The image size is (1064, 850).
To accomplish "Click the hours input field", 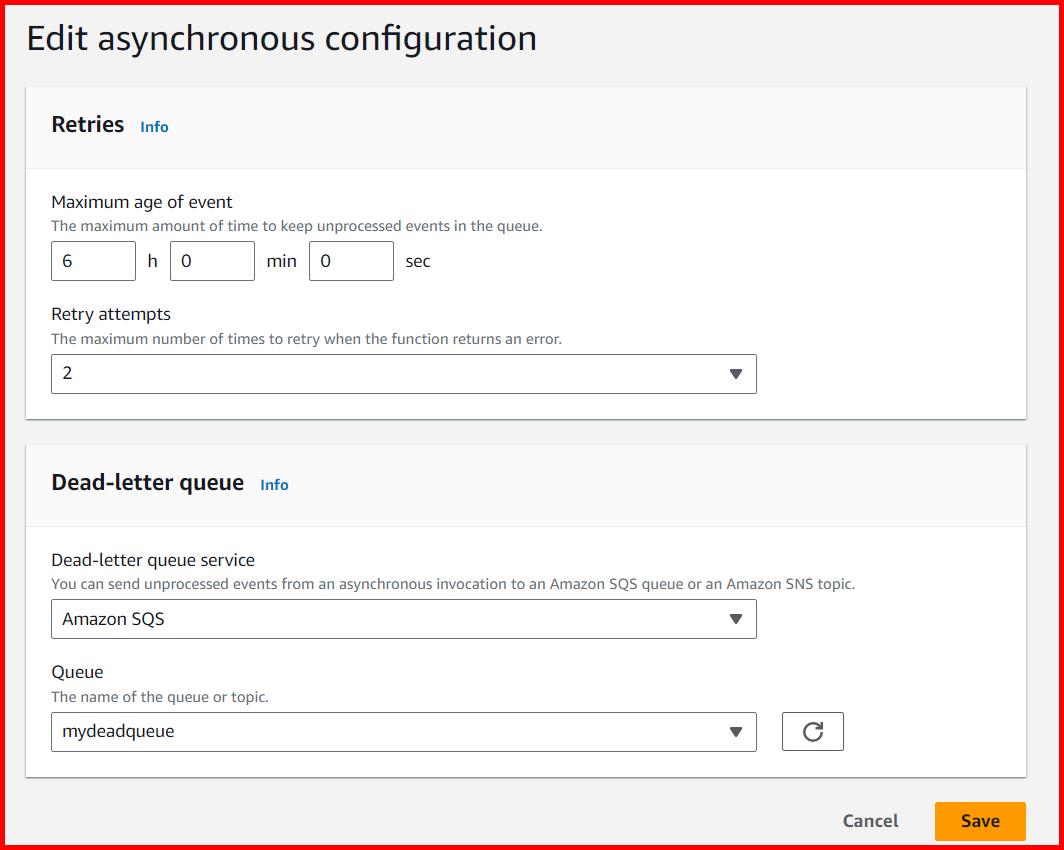I will (x=94, y=261).
